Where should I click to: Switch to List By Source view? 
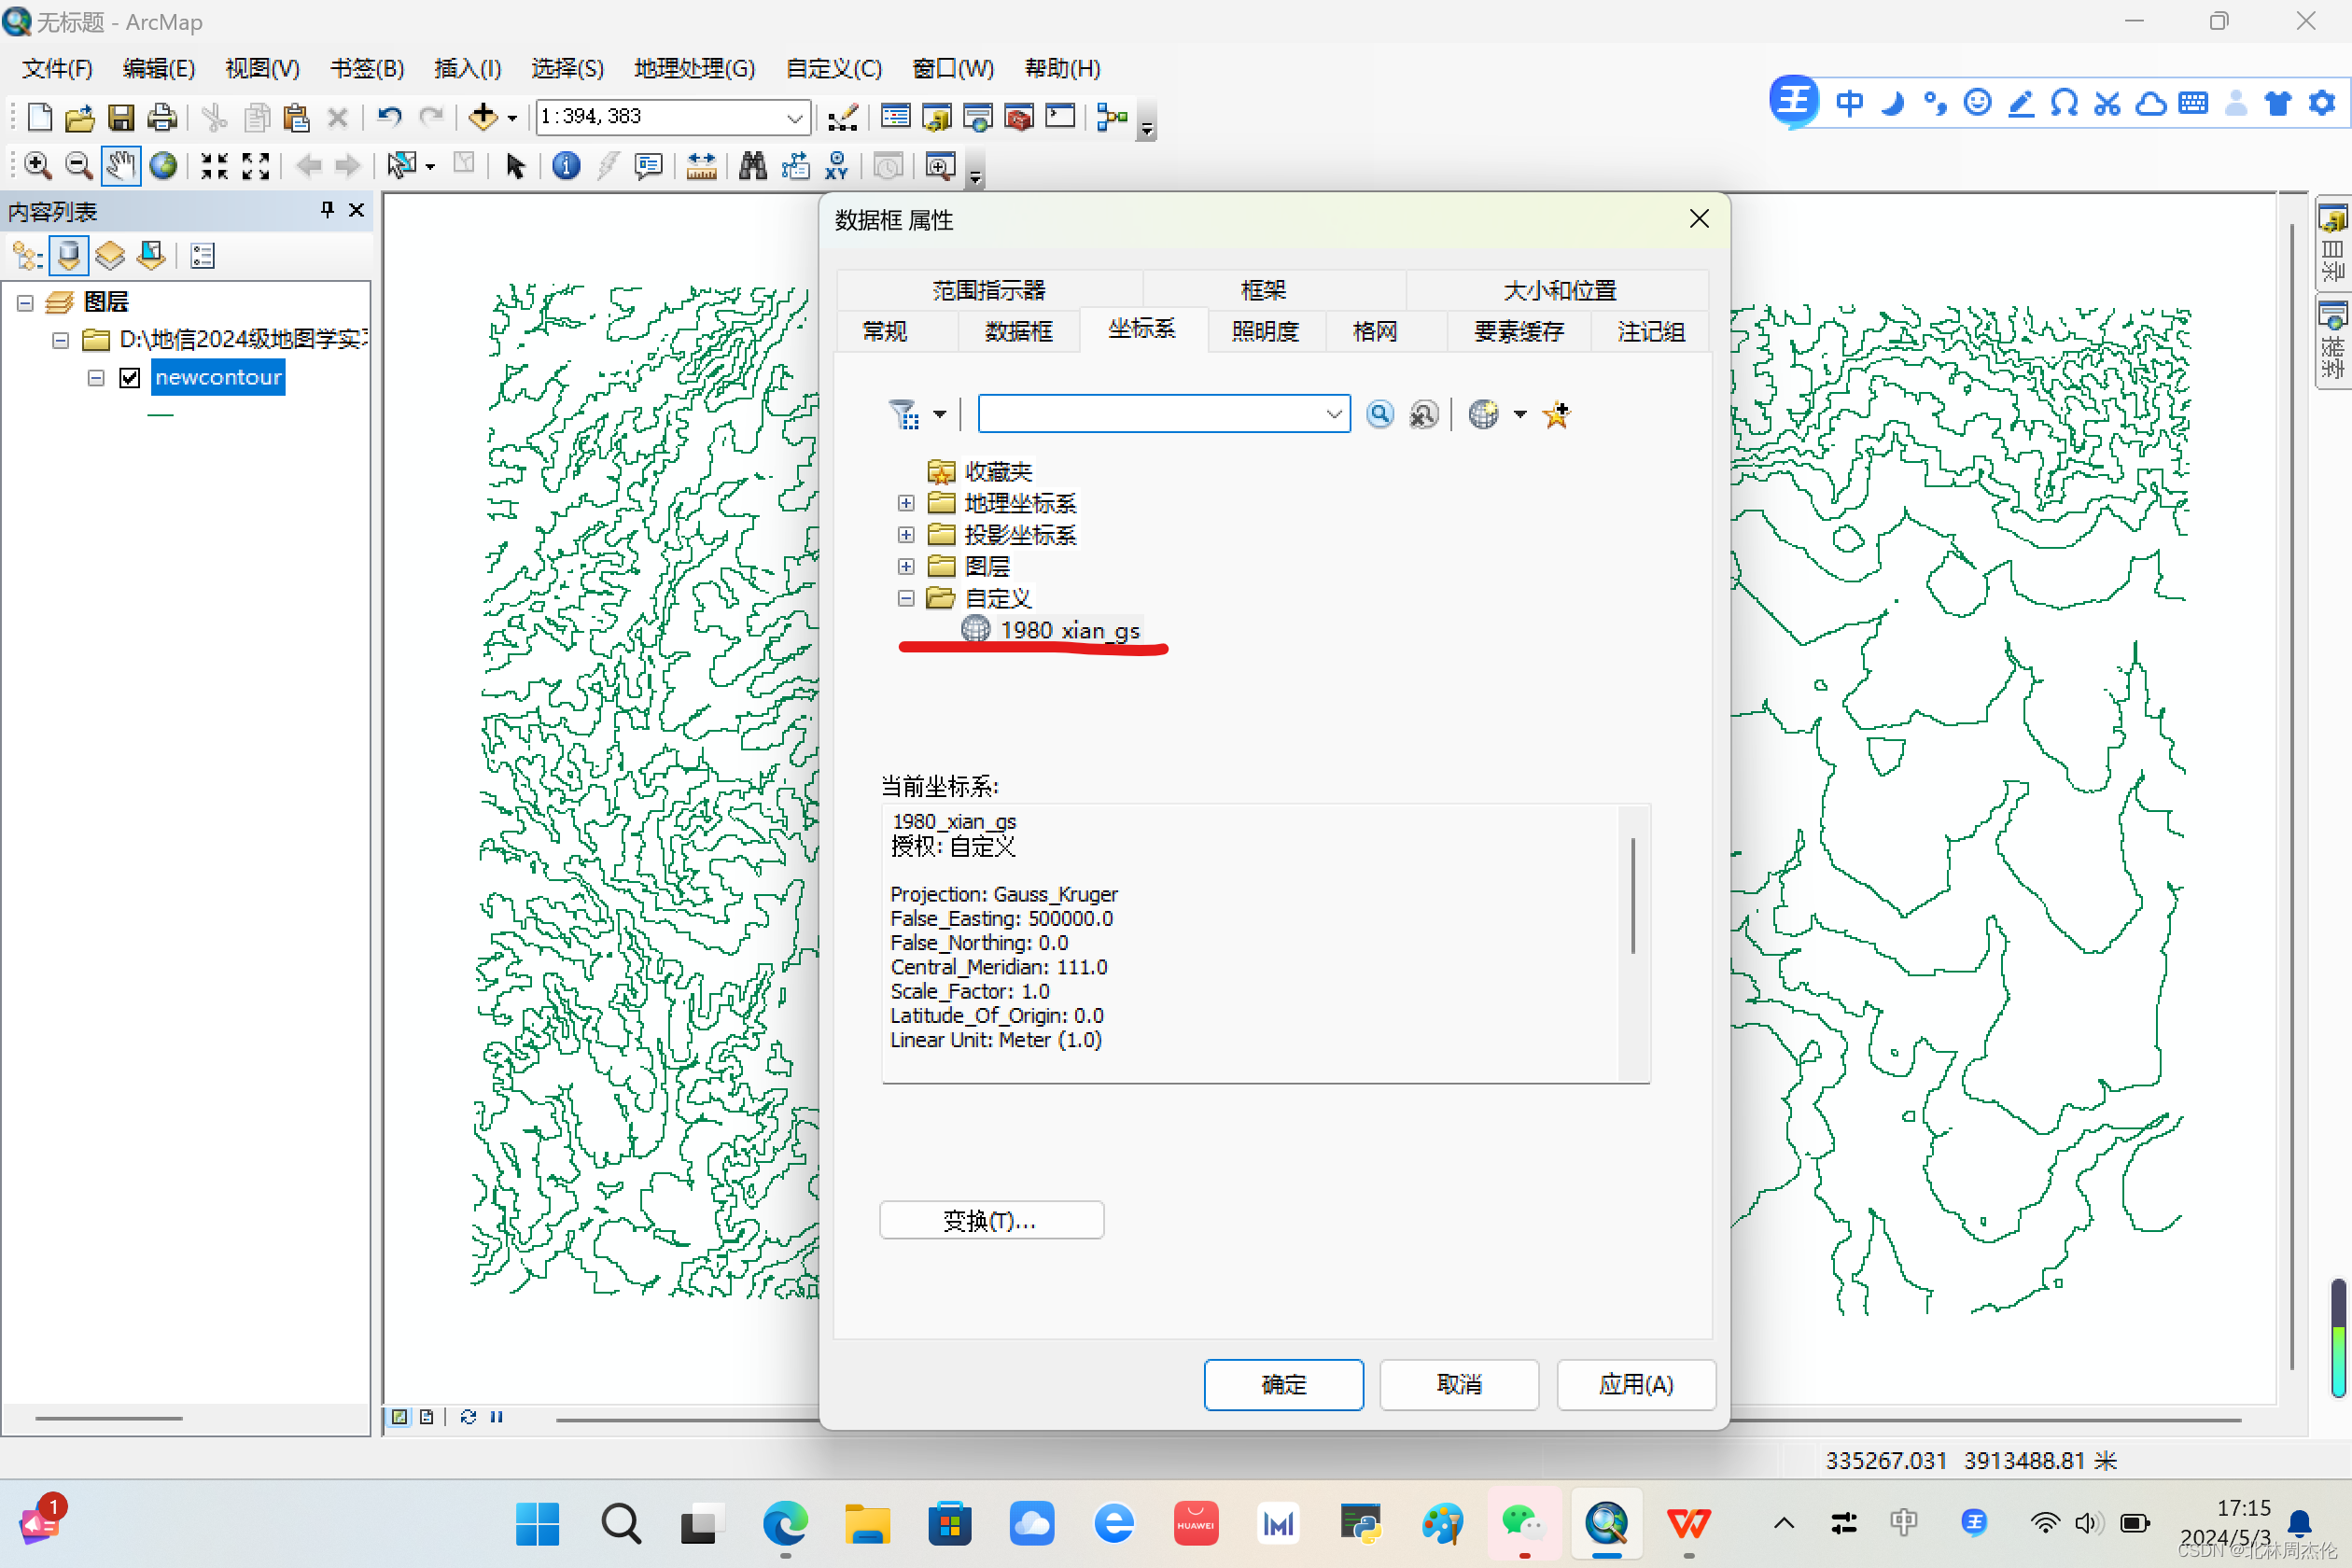[68, 256]
